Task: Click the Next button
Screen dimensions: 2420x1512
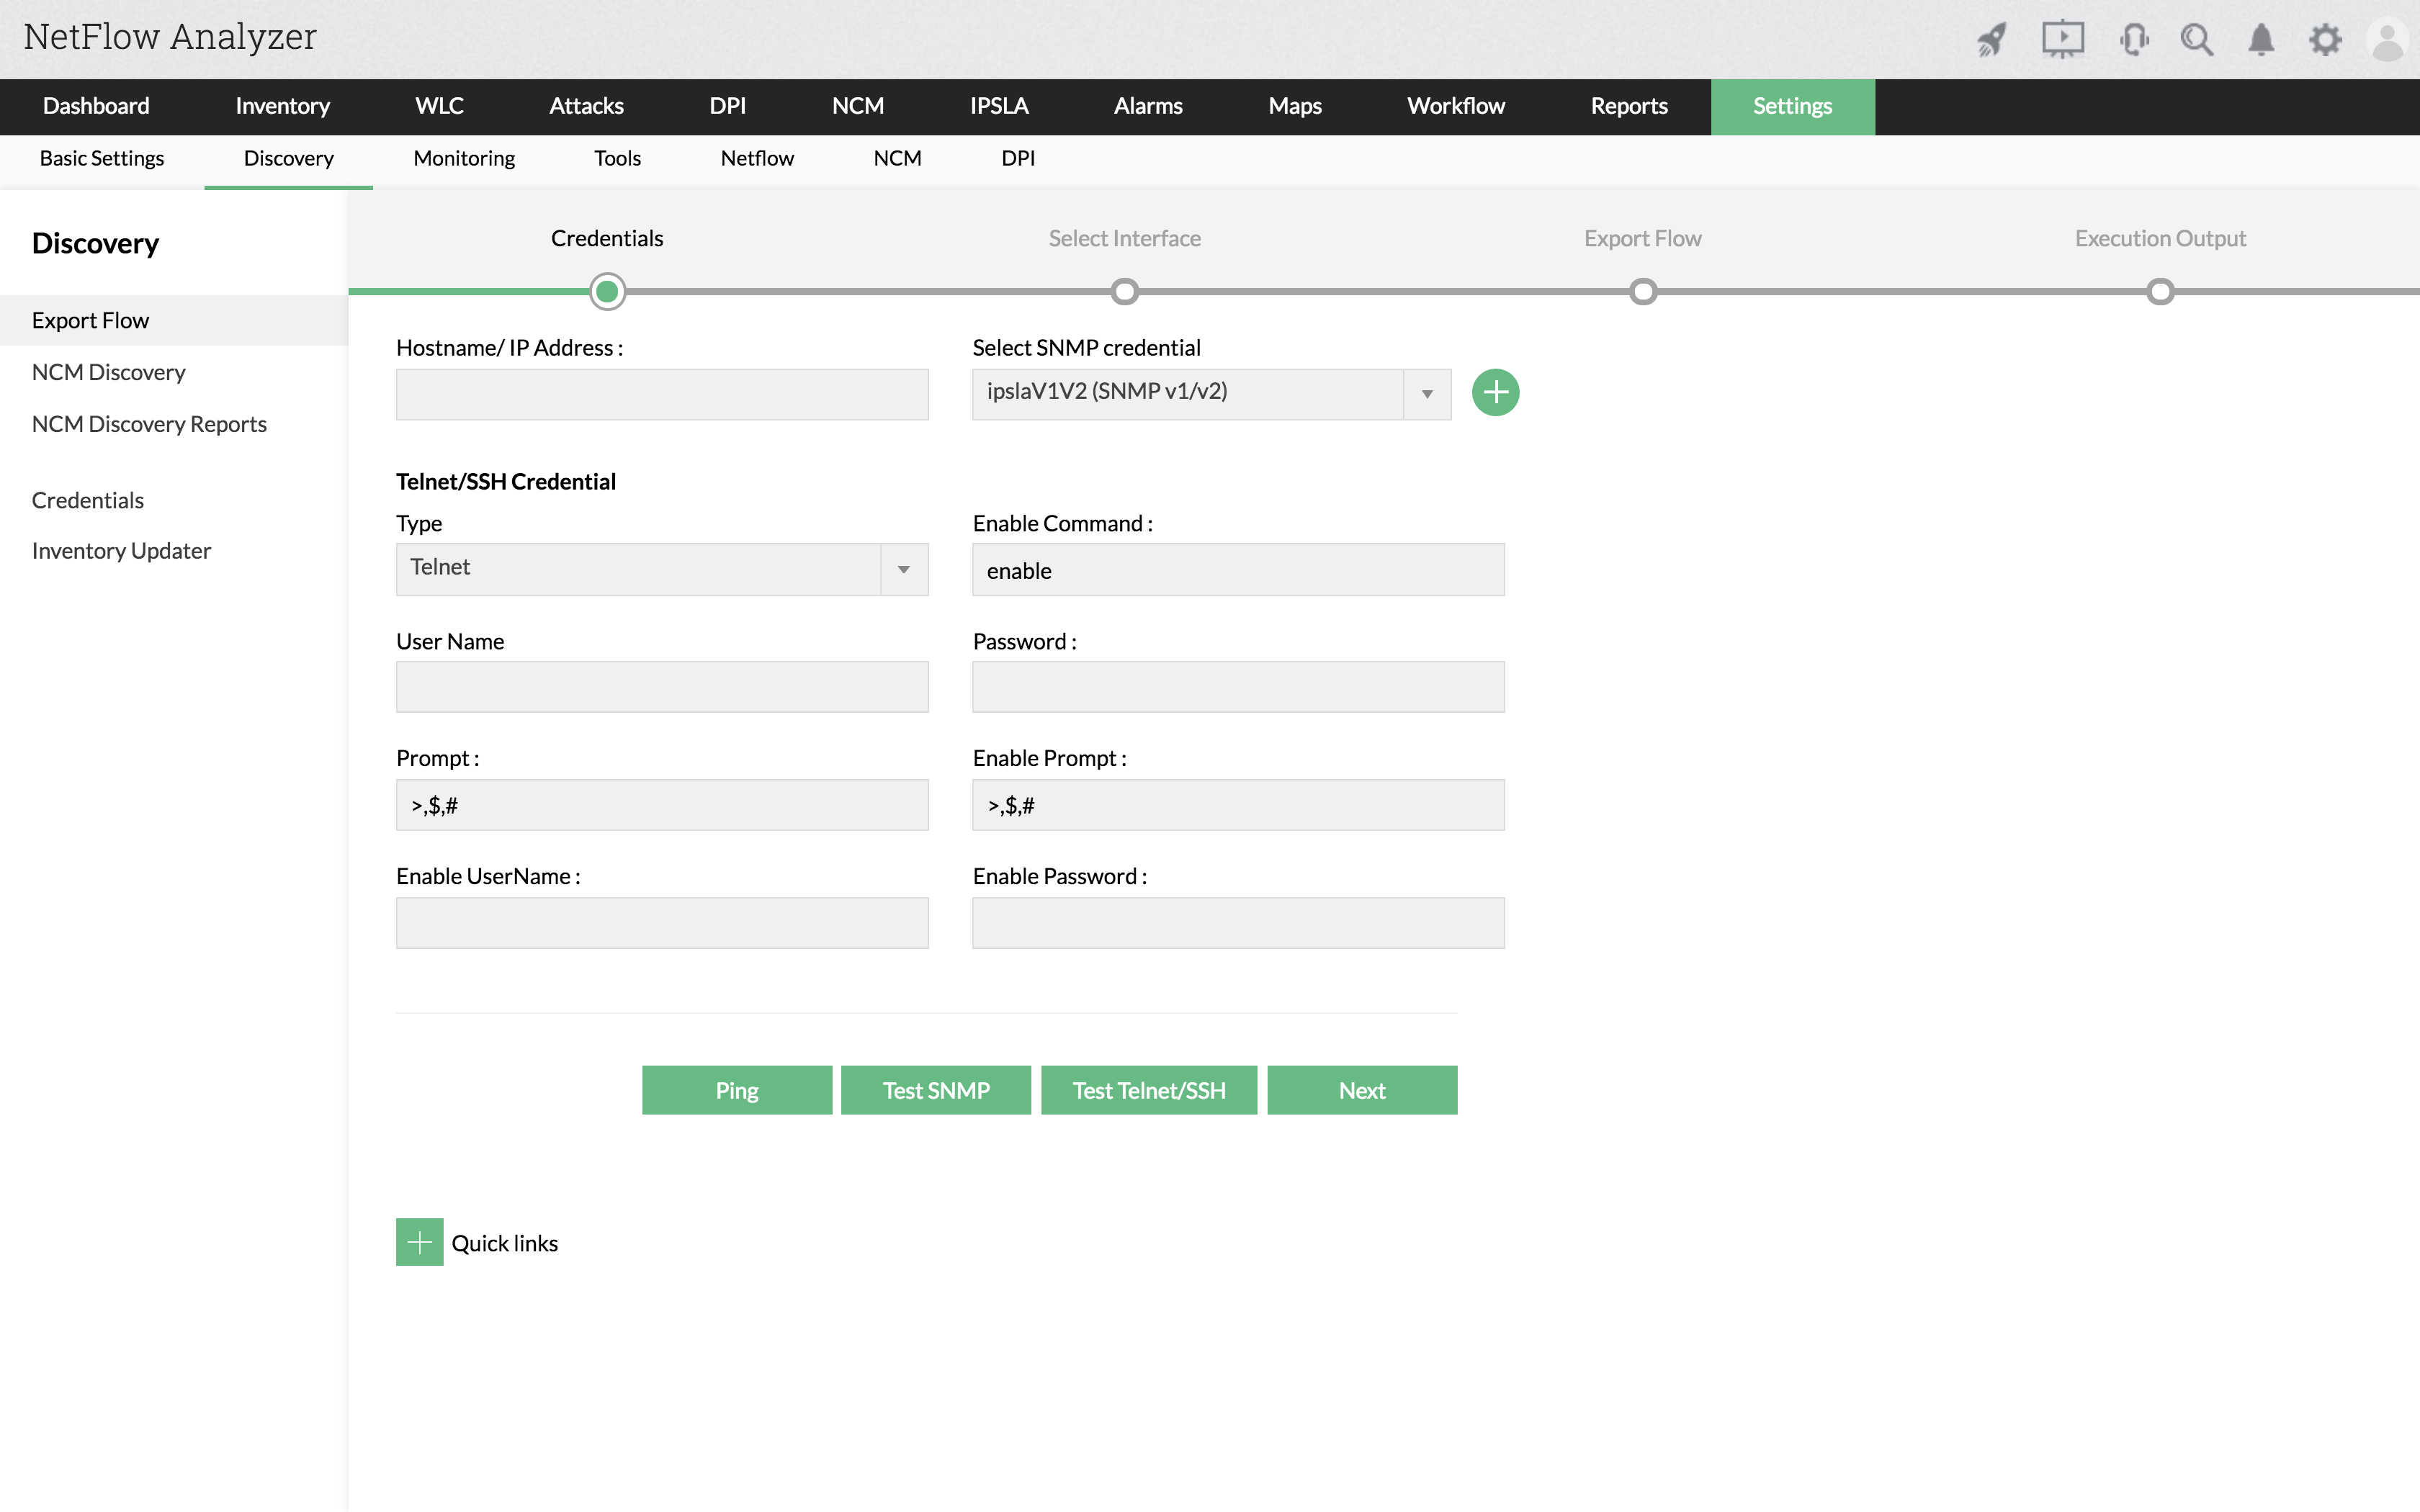Action: 1361,1090
